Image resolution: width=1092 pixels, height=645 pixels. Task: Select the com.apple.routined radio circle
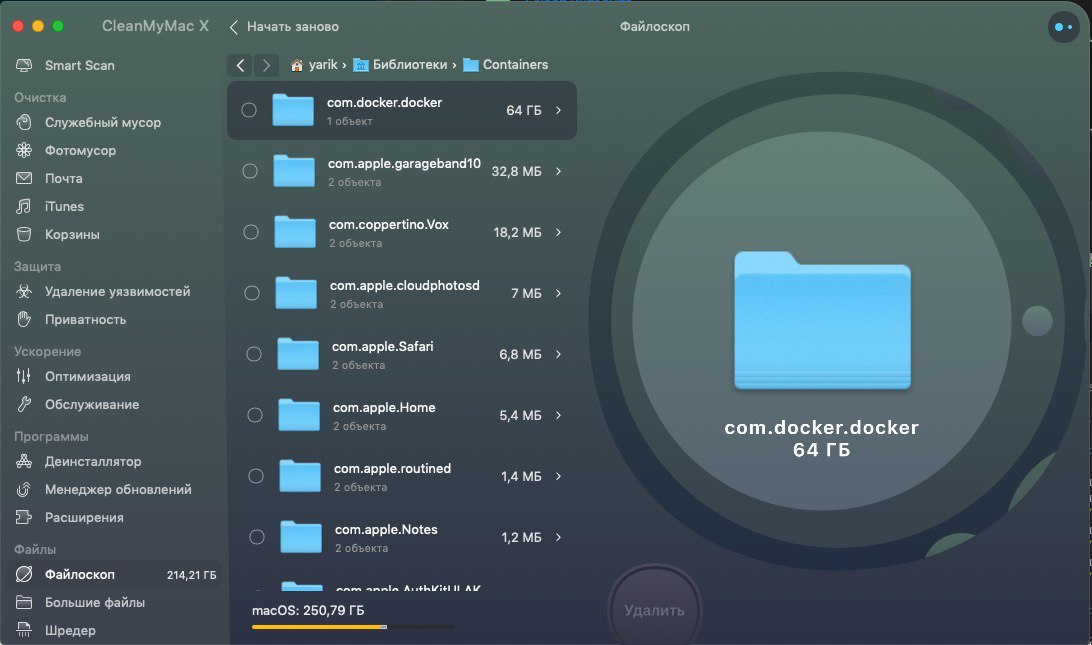click(256, 476)
